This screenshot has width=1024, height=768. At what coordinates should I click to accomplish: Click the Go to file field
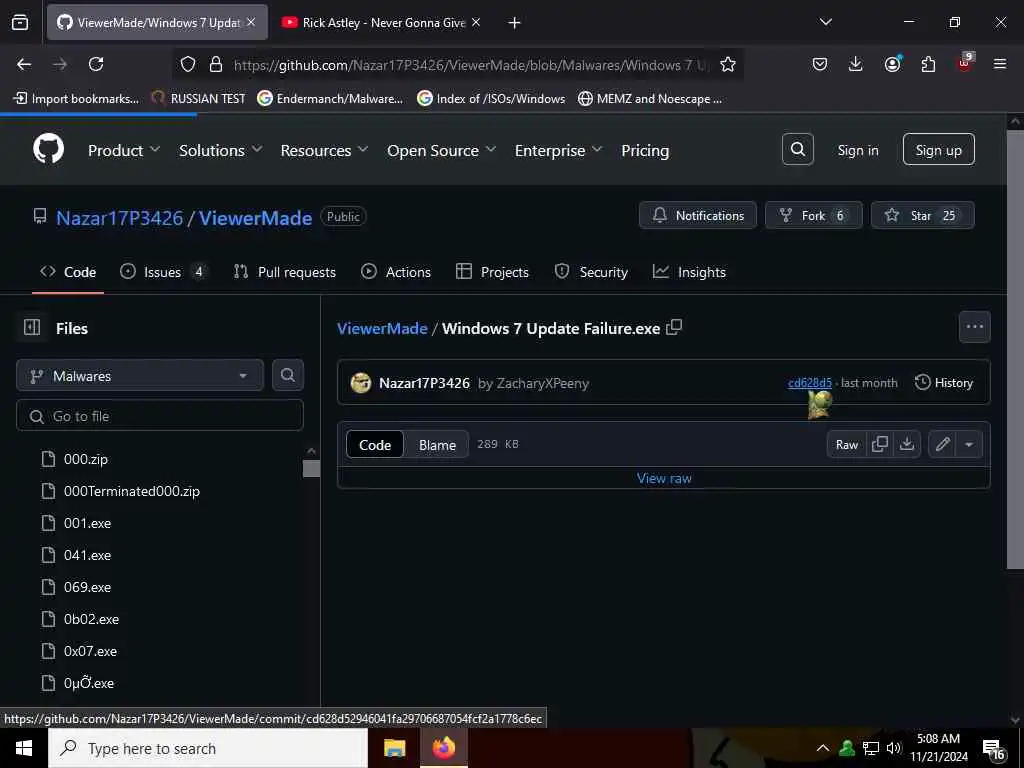(x=160, y=415)
